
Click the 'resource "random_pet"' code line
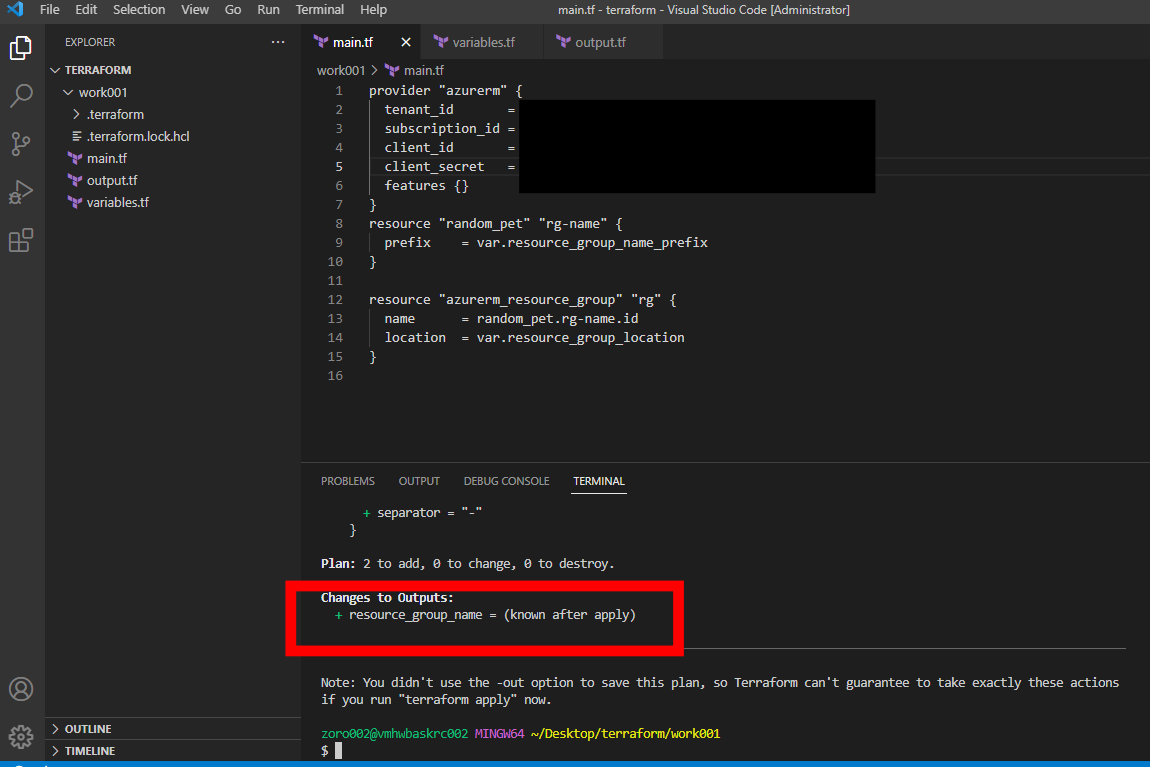tap(496, 224)
